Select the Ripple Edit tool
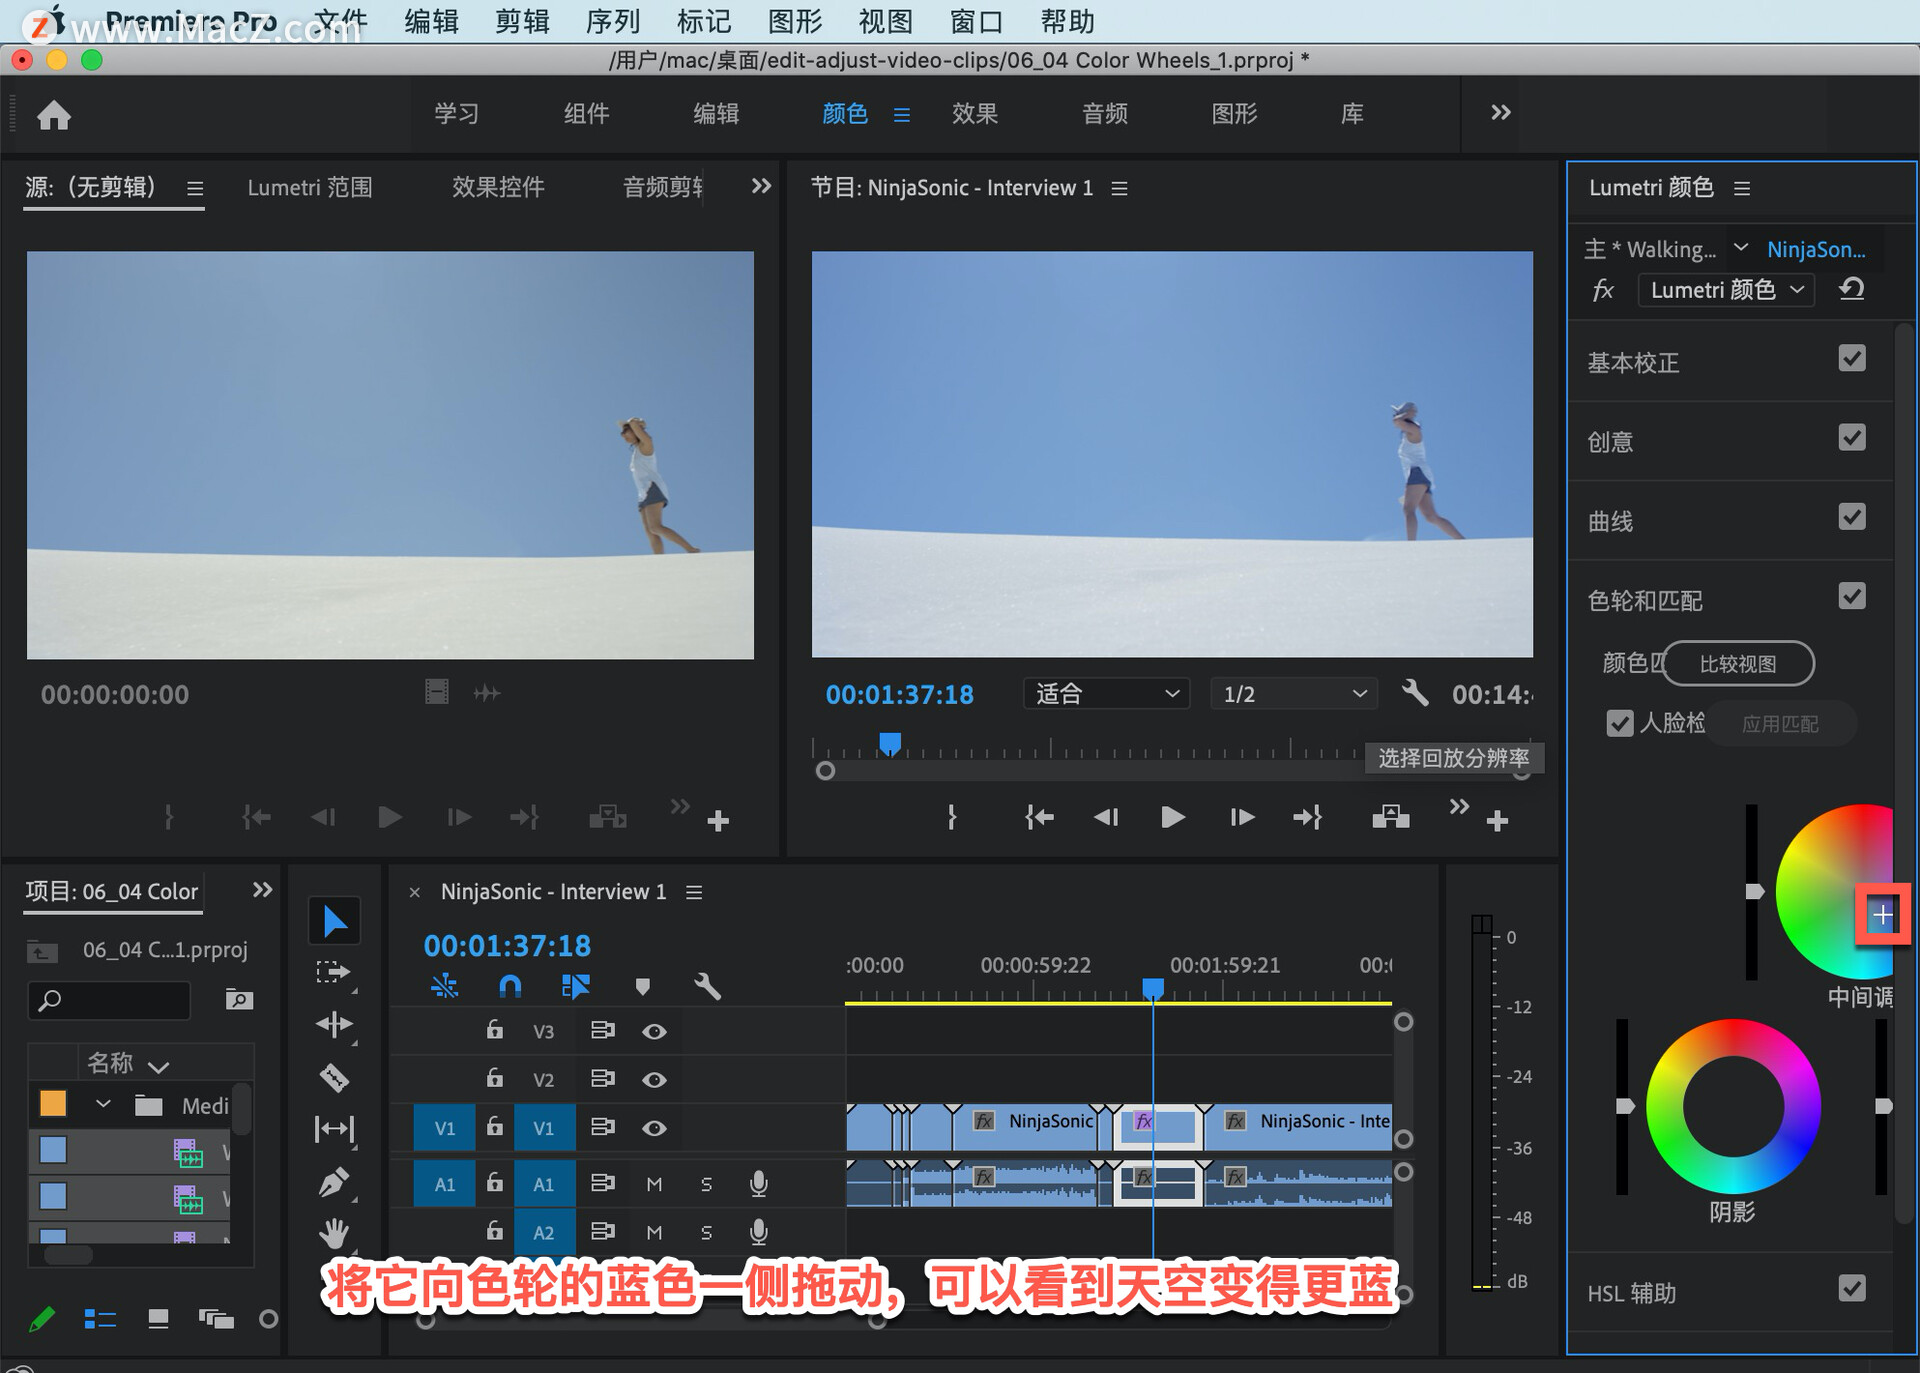The height and width of the screenshot is (1373, 1920). coord(334,1024)
